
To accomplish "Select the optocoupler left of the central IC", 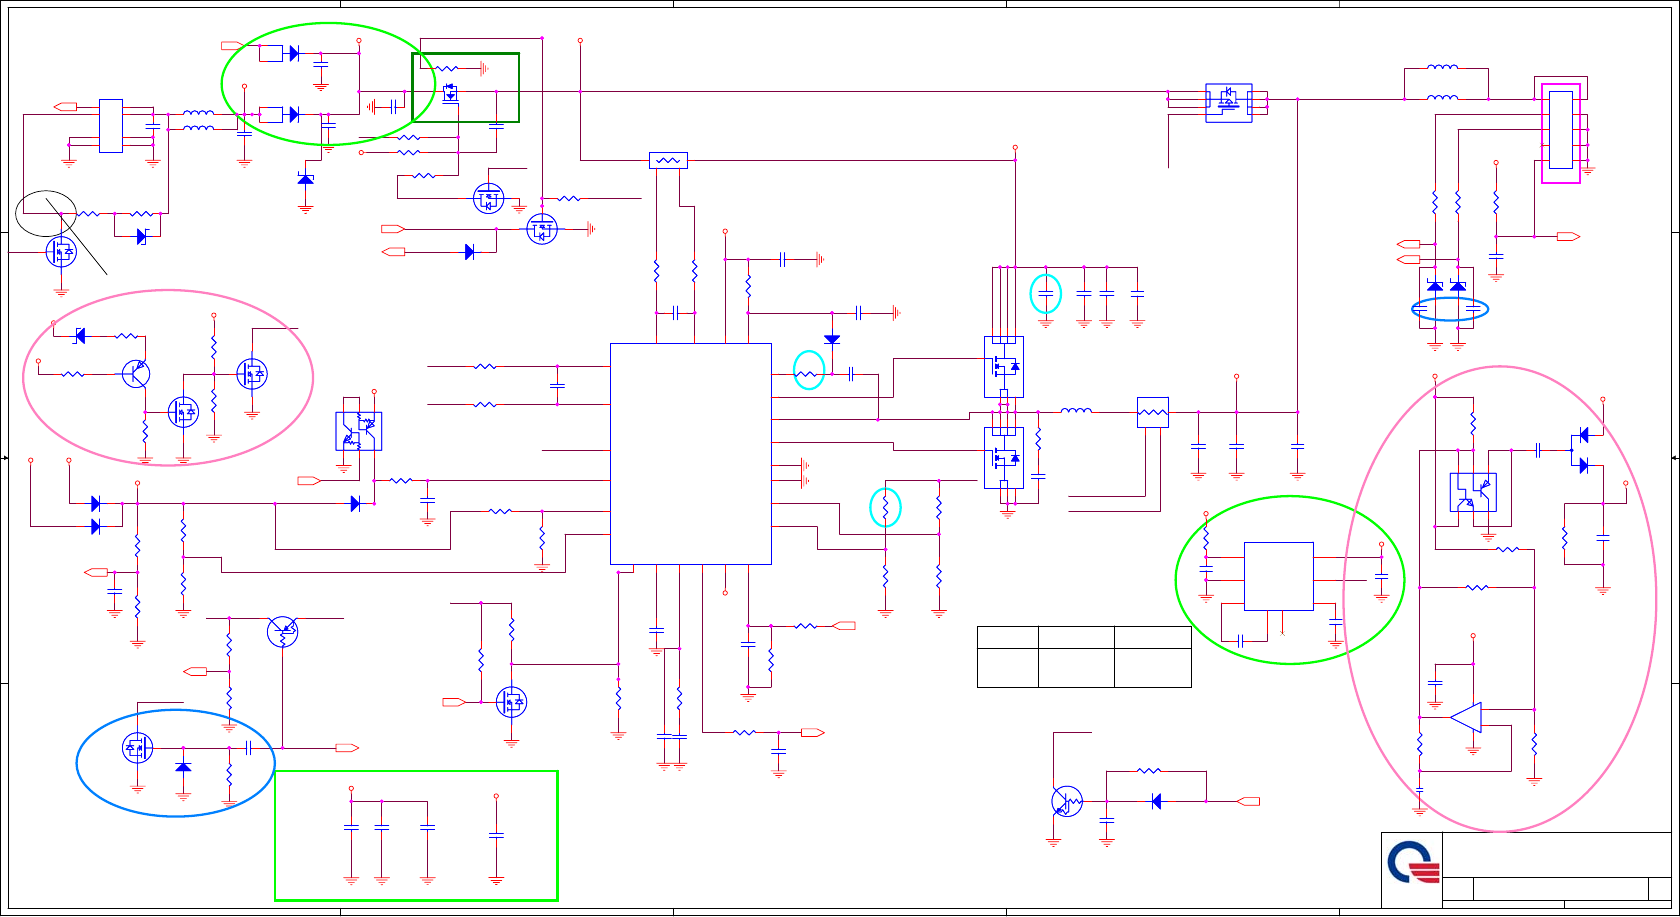I will 359,431.
